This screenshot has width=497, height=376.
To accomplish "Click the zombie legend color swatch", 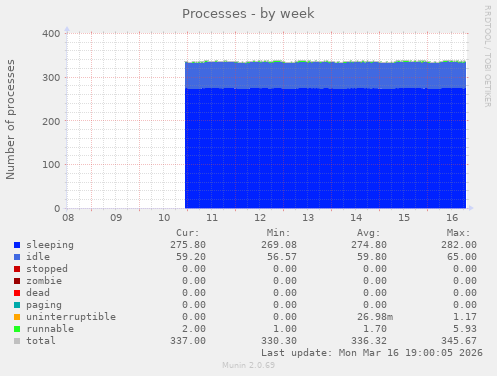I will coord(17,281).
